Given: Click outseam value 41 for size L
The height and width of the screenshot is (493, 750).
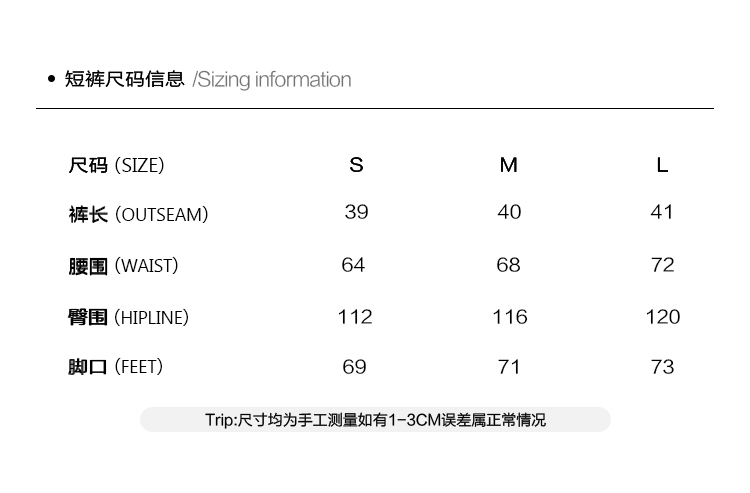Looking at the screenshot, I should [662, 212].
